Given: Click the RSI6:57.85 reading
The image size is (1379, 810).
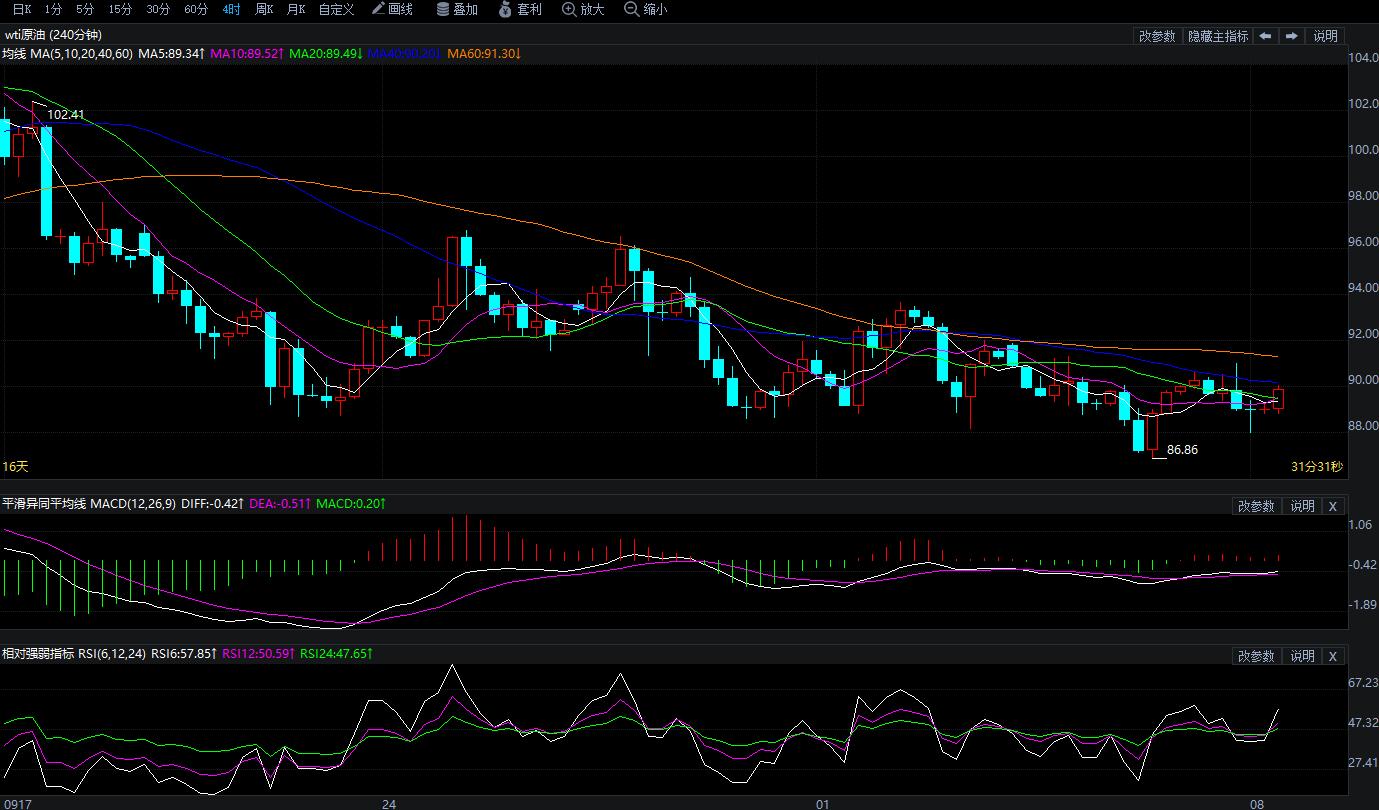Looking at the screenshot, I should click(184, 654).
